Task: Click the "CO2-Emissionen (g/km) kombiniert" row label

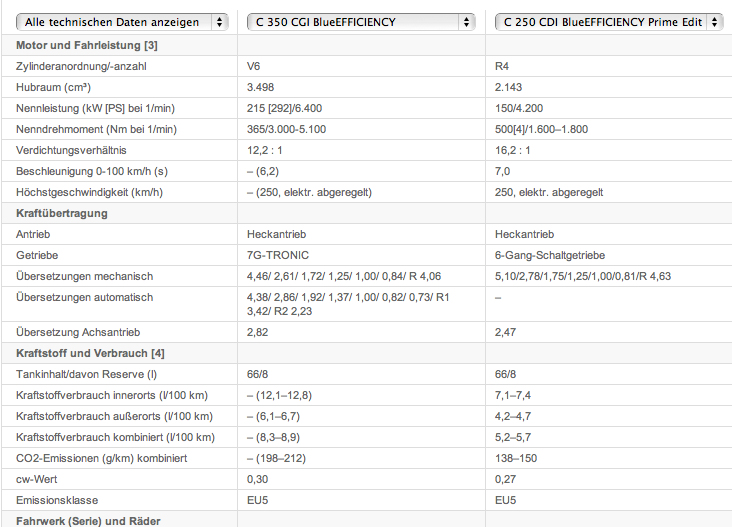Action: pyautogui.click(x=103, y=458)
